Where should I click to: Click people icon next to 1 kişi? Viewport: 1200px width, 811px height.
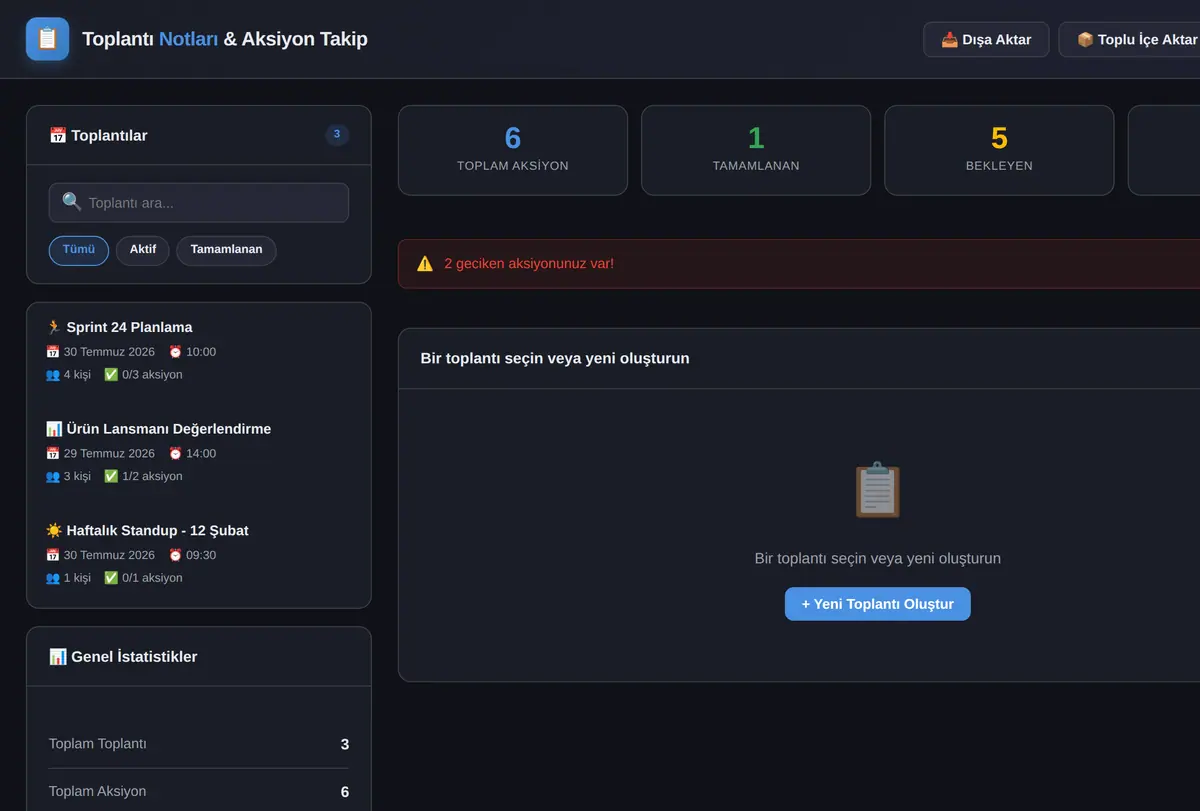click(x=52, y=578)
